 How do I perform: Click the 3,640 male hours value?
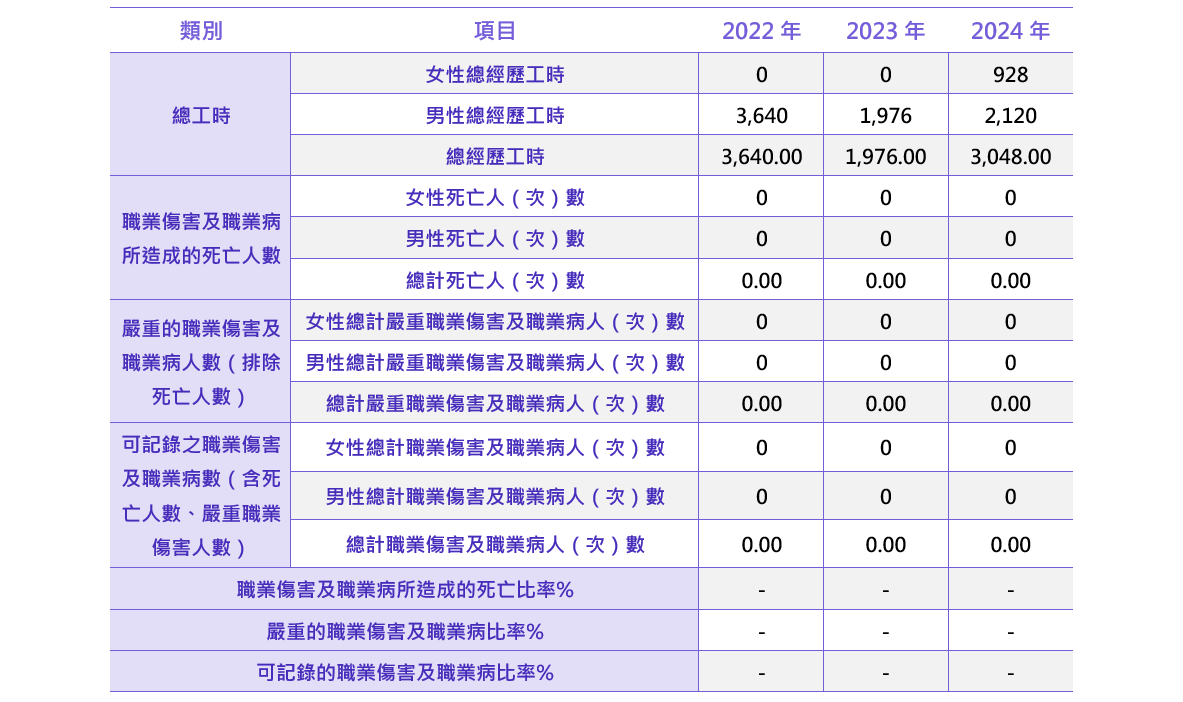761,116
